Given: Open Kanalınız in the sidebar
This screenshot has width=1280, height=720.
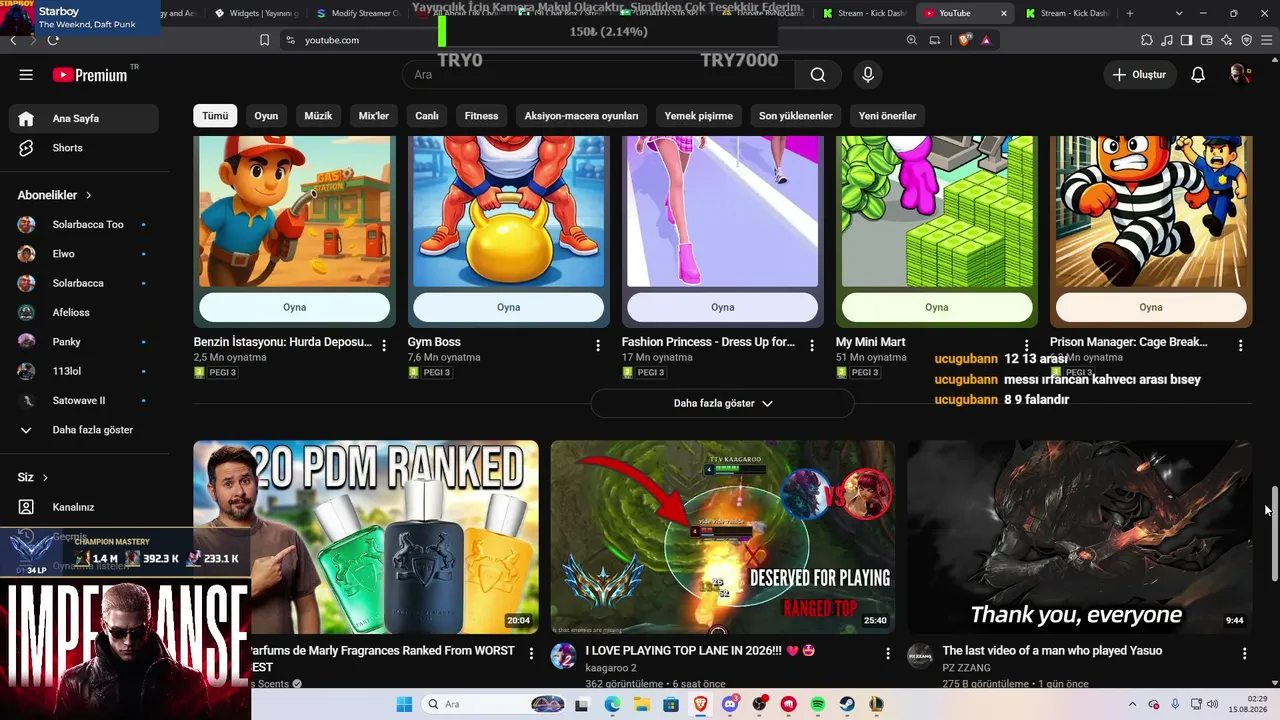Looking at the screenshot, I should pos(84,507).
